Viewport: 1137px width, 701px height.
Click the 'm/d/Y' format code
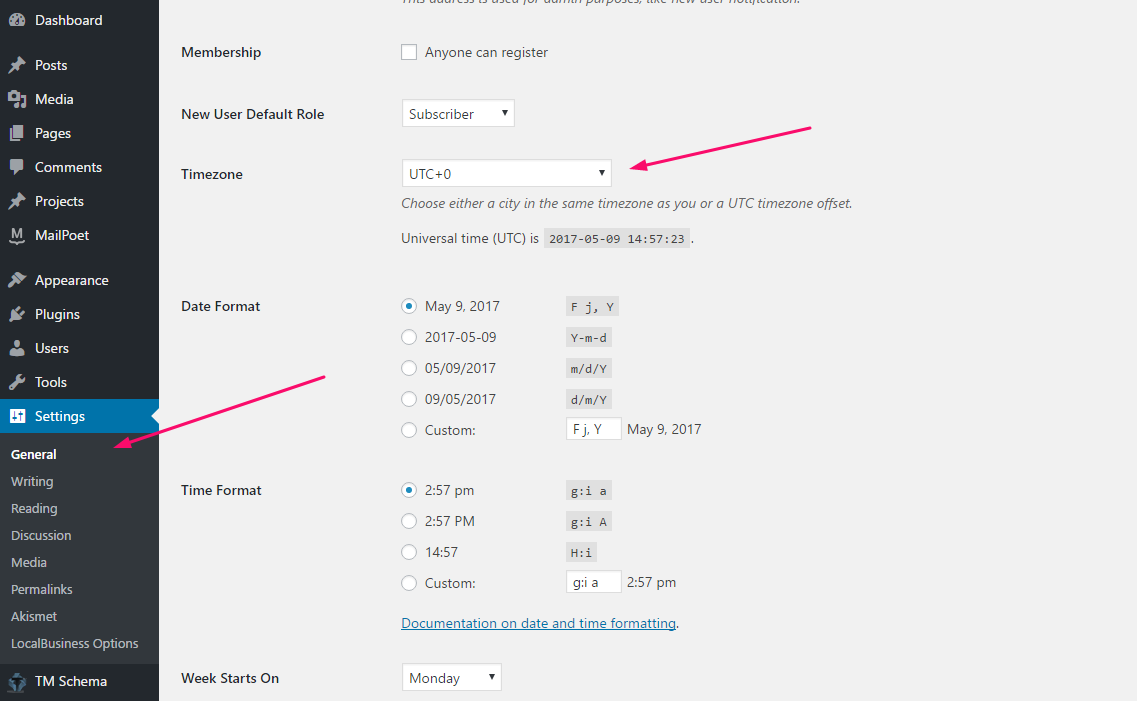click(x=589, y=369)
